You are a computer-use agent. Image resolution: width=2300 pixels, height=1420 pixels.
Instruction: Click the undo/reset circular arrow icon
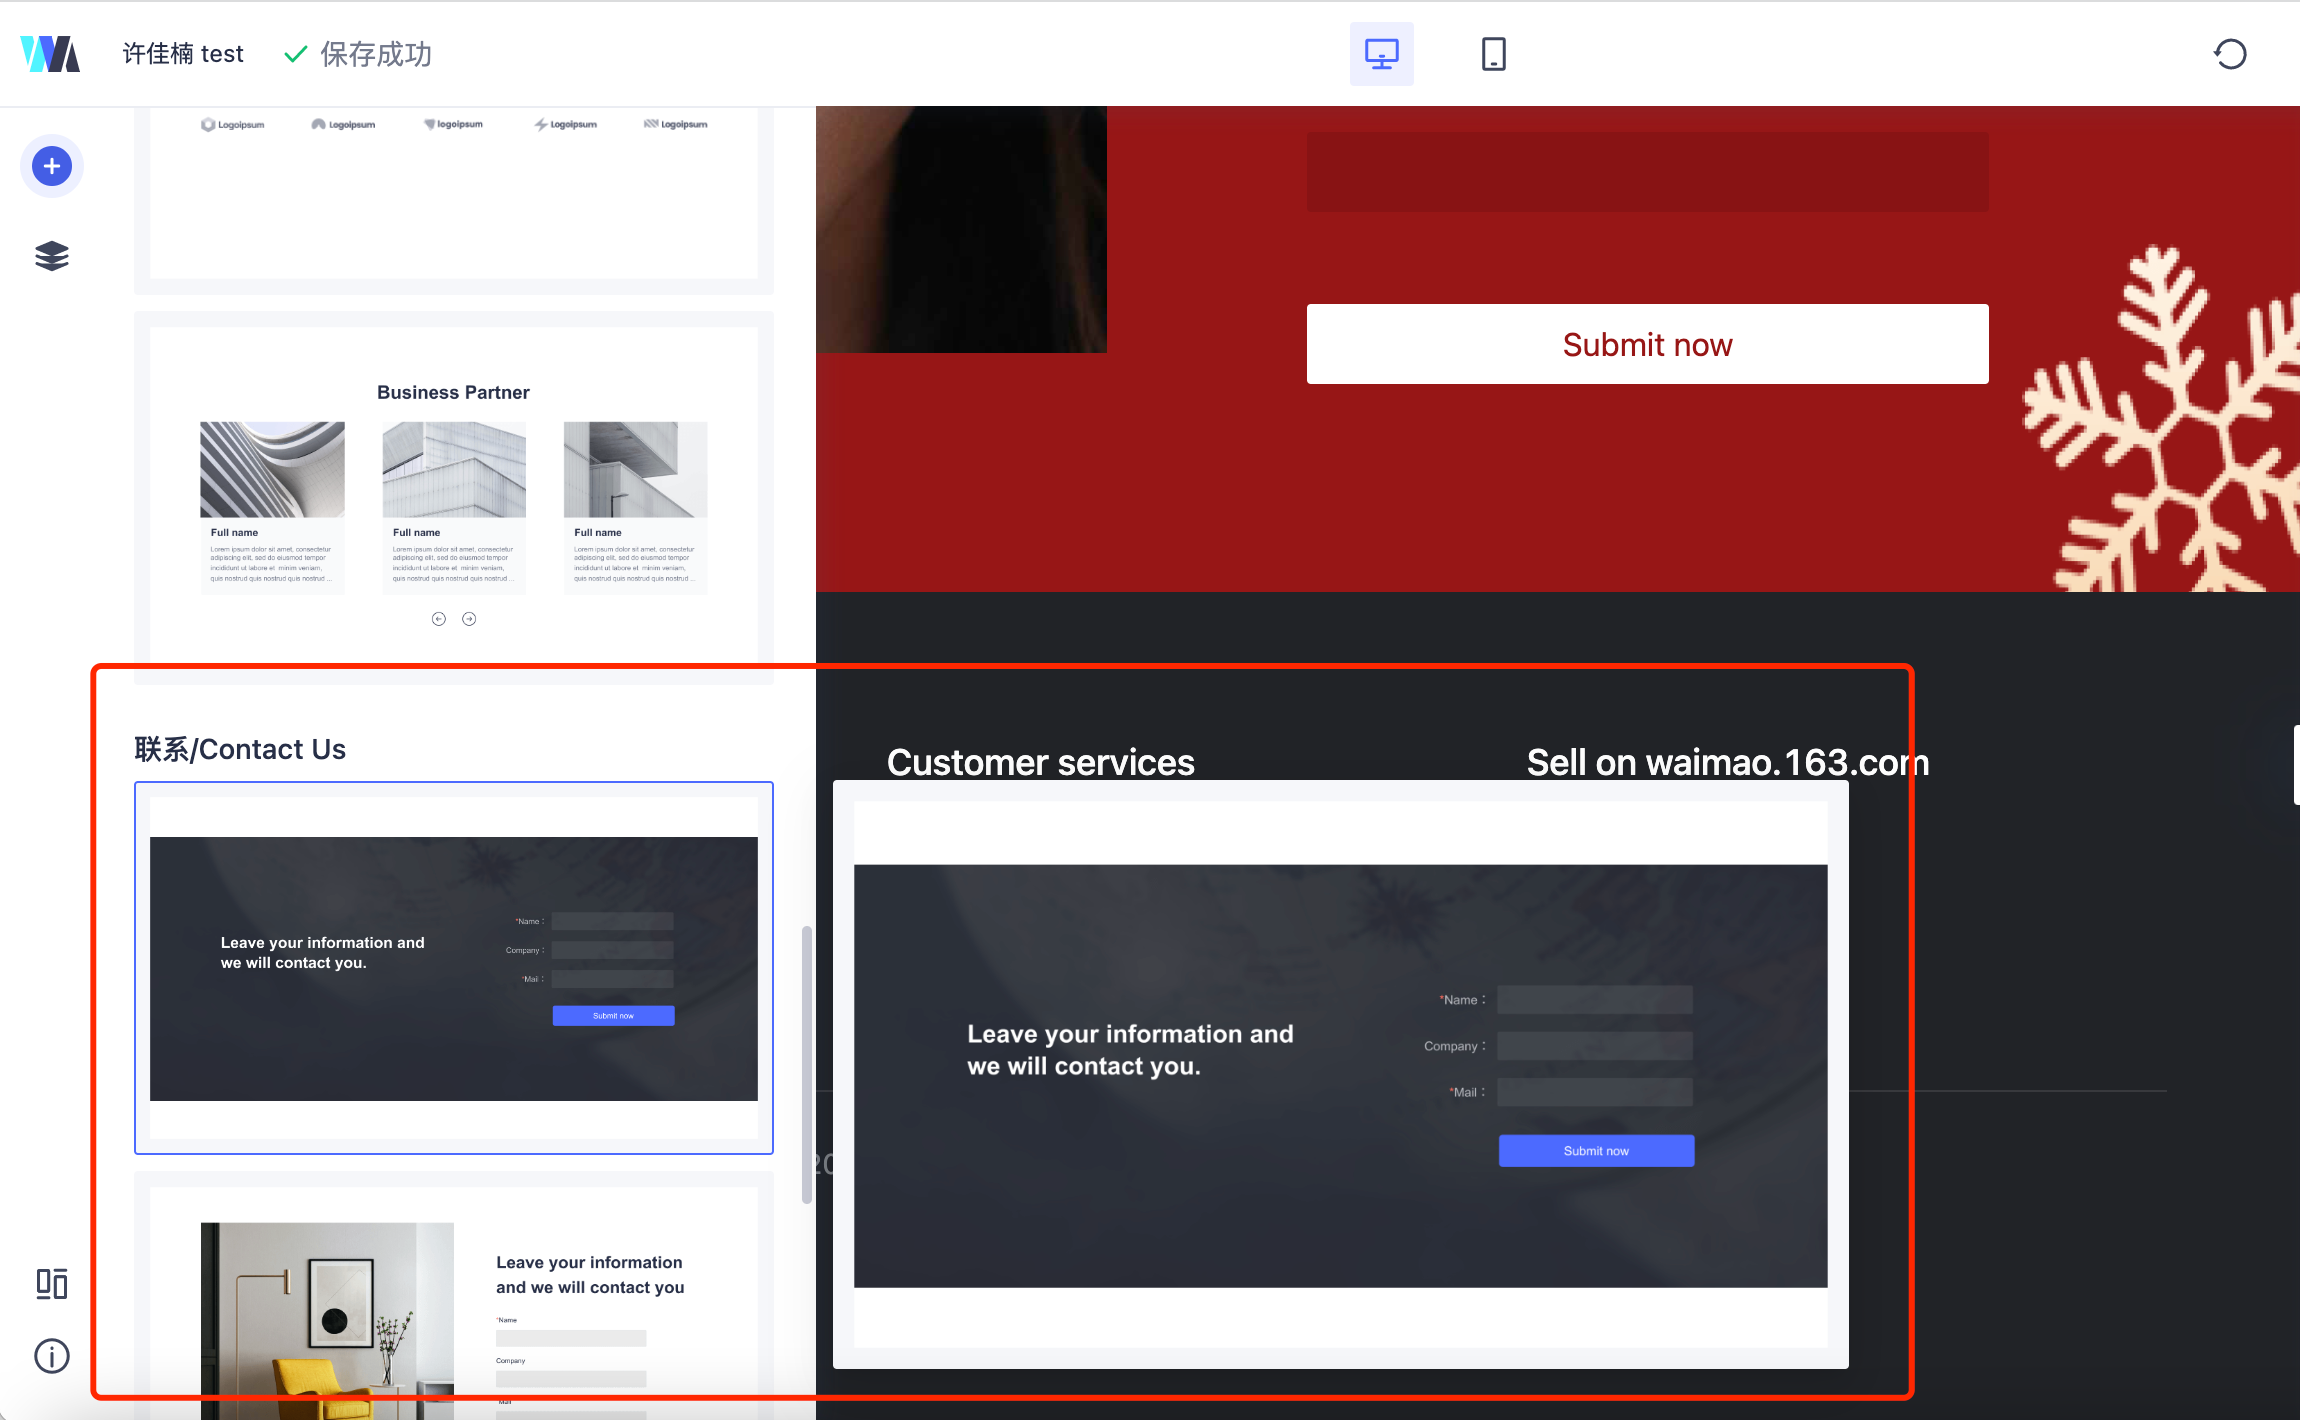(2229, 54)
